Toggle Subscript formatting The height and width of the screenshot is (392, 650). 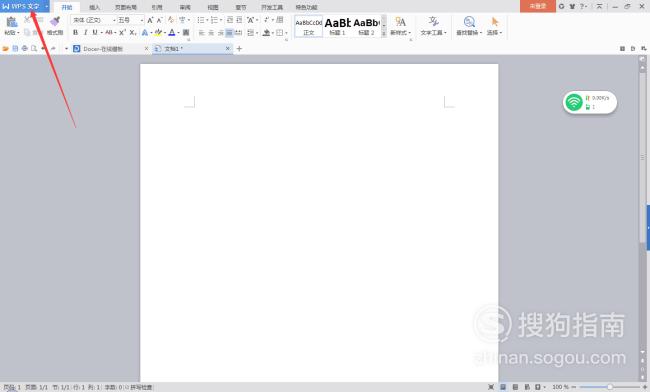(x=133, y=32)
